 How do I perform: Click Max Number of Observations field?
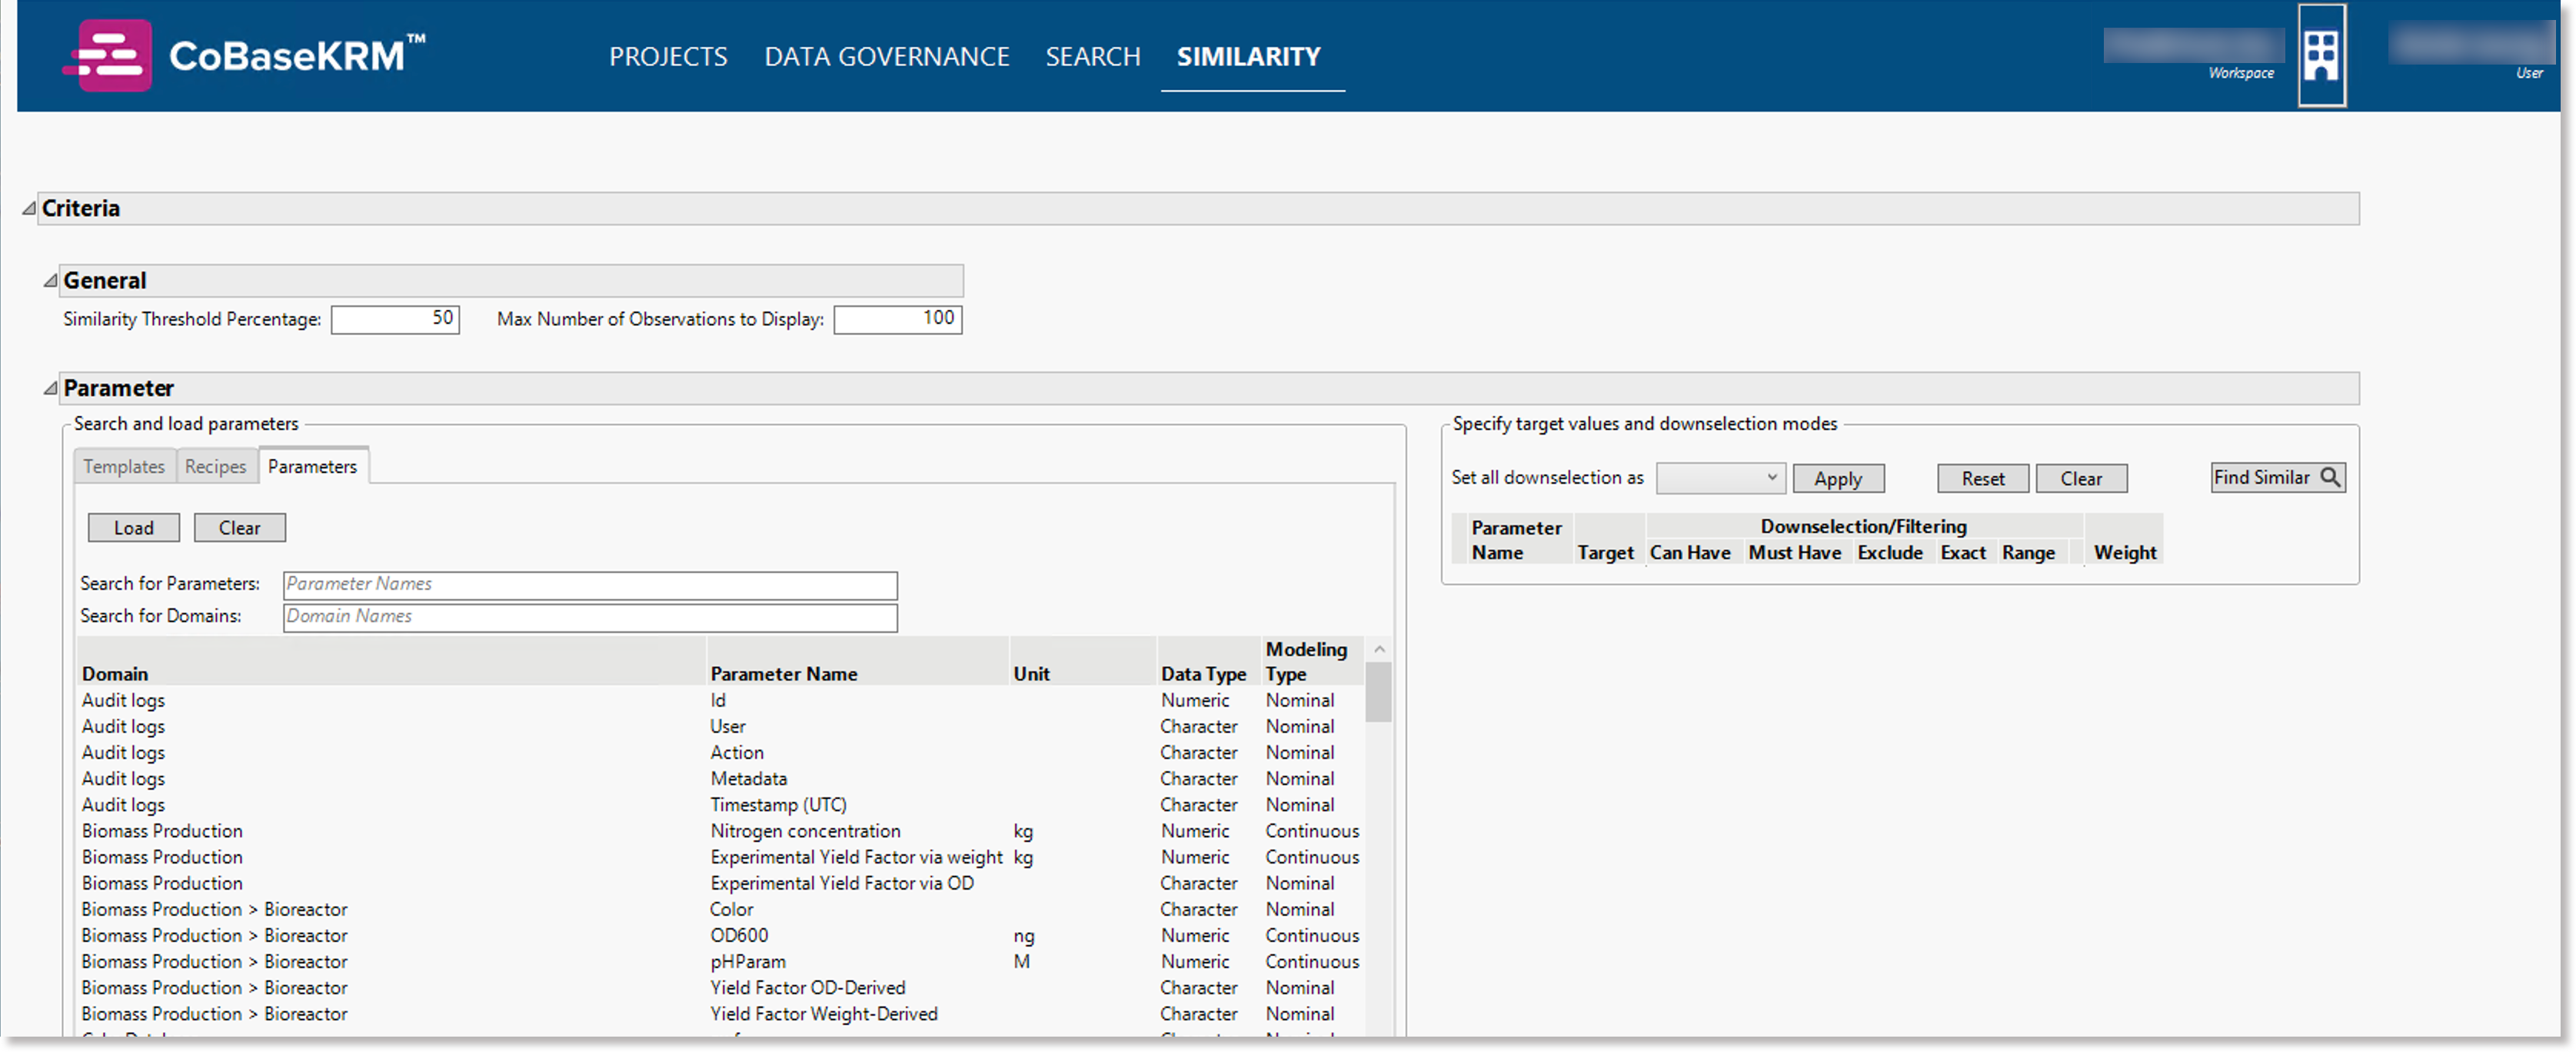point(897,320)
